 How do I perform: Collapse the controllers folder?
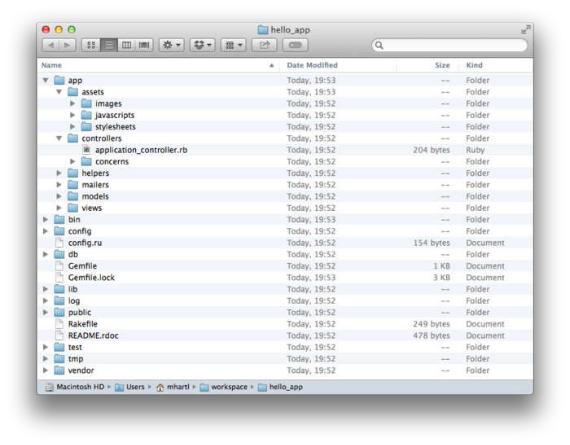(x=59, y=138)
